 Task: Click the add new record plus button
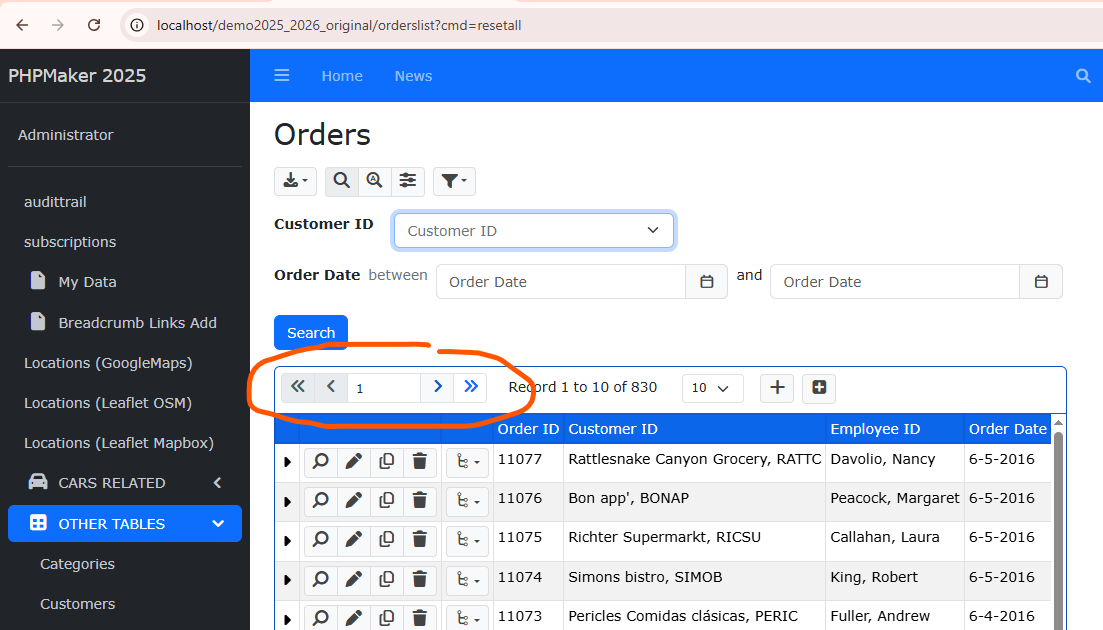pos(777,388)
